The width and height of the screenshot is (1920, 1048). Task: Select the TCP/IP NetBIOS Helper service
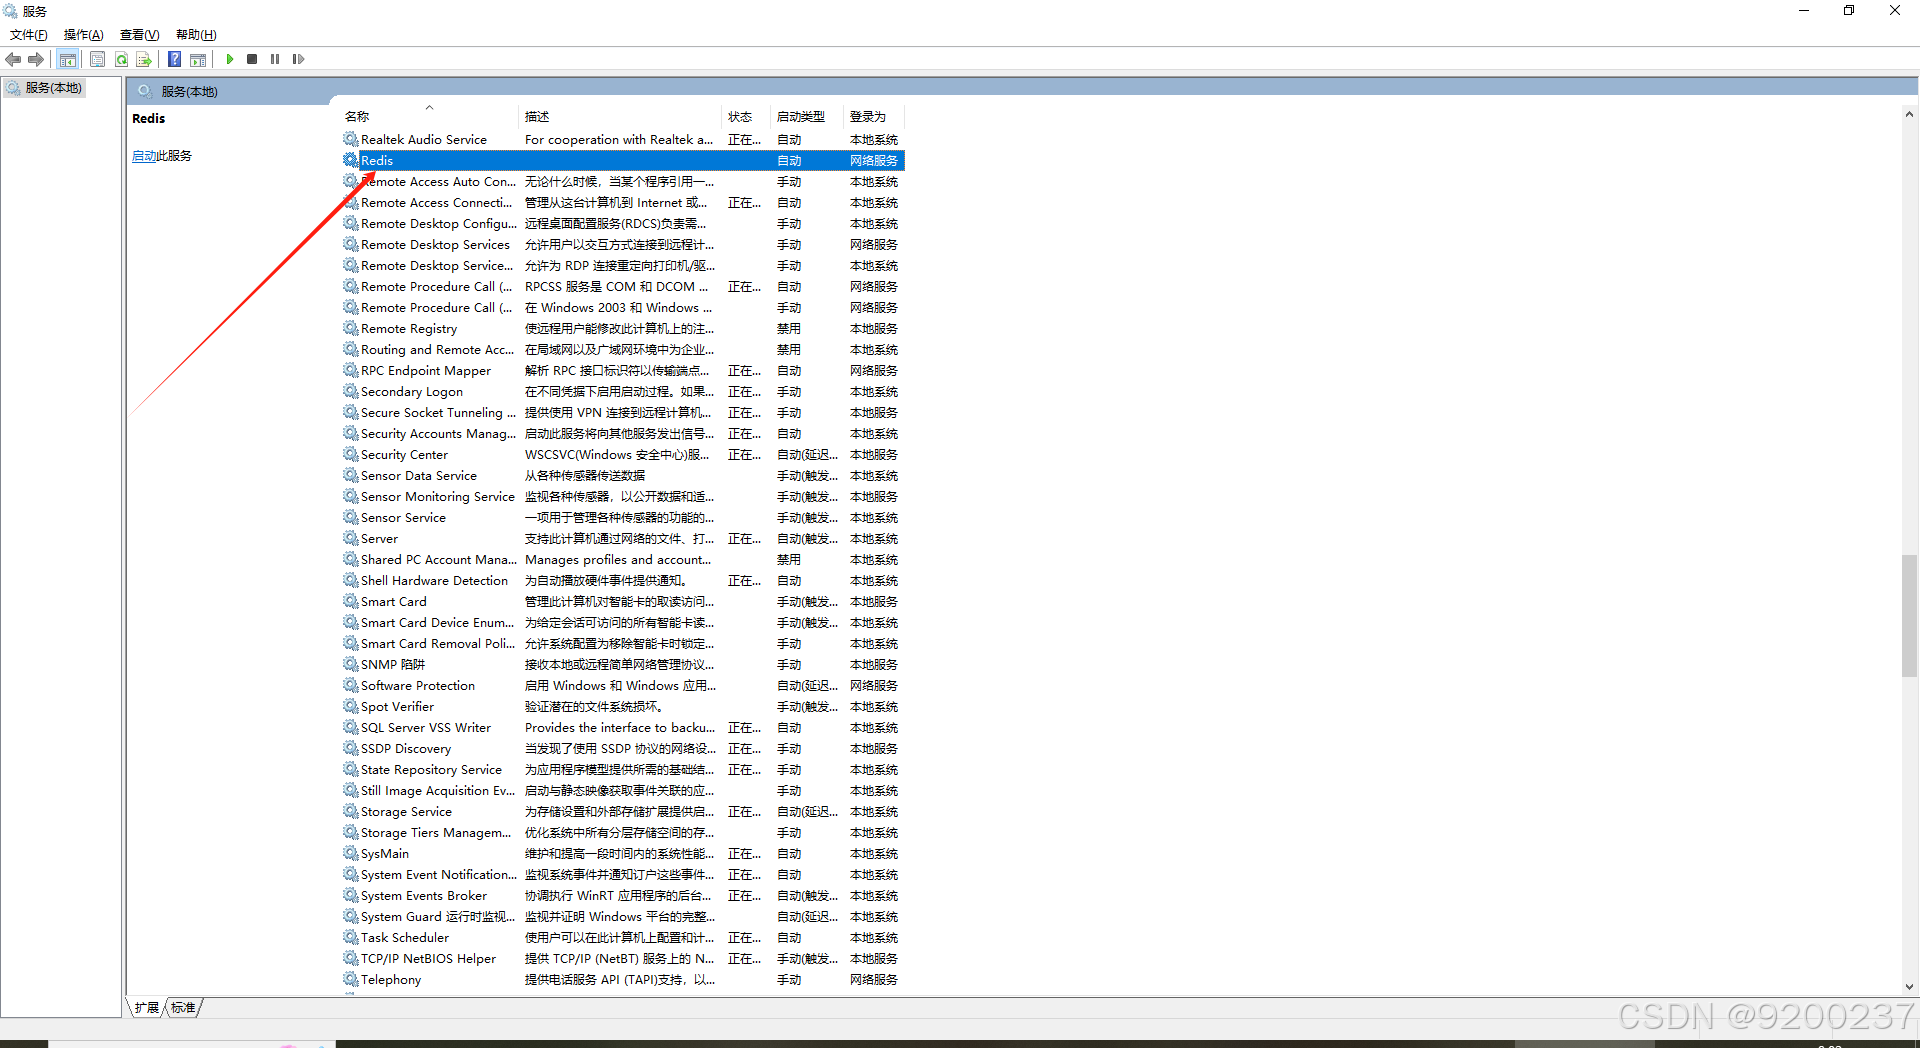tap(622, 958)
